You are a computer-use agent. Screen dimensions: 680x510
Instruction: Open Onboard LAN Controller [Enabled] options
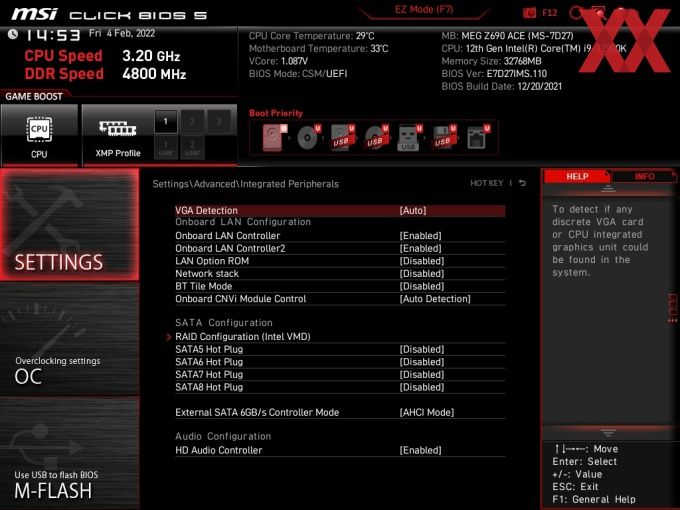tap(420, 236)
